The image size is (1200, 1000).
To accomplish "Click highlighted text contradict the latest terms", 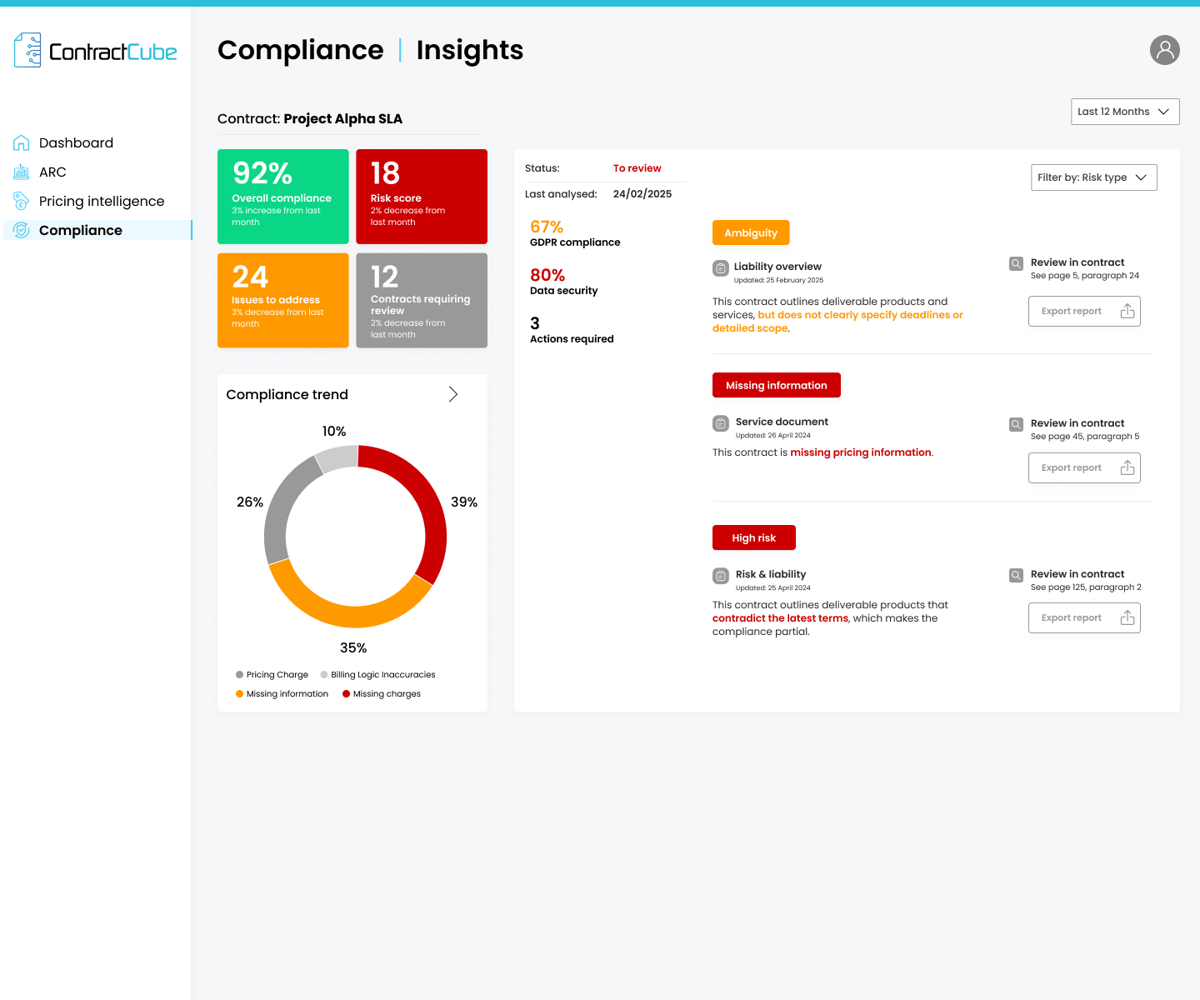I will pyautogui.click(x=780, y=618).
